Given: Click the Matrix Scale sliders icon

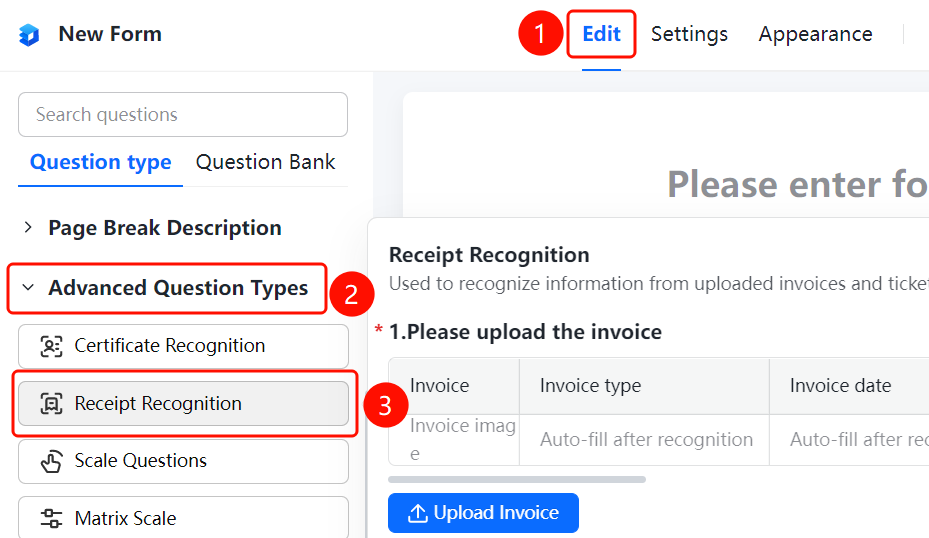Looking at the screenshot, I should 51,518.
